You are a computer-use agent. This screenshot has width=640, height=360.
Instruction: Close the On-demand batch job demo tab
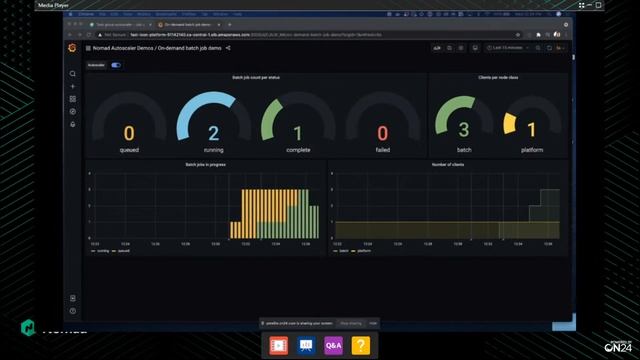click(219, 24)
